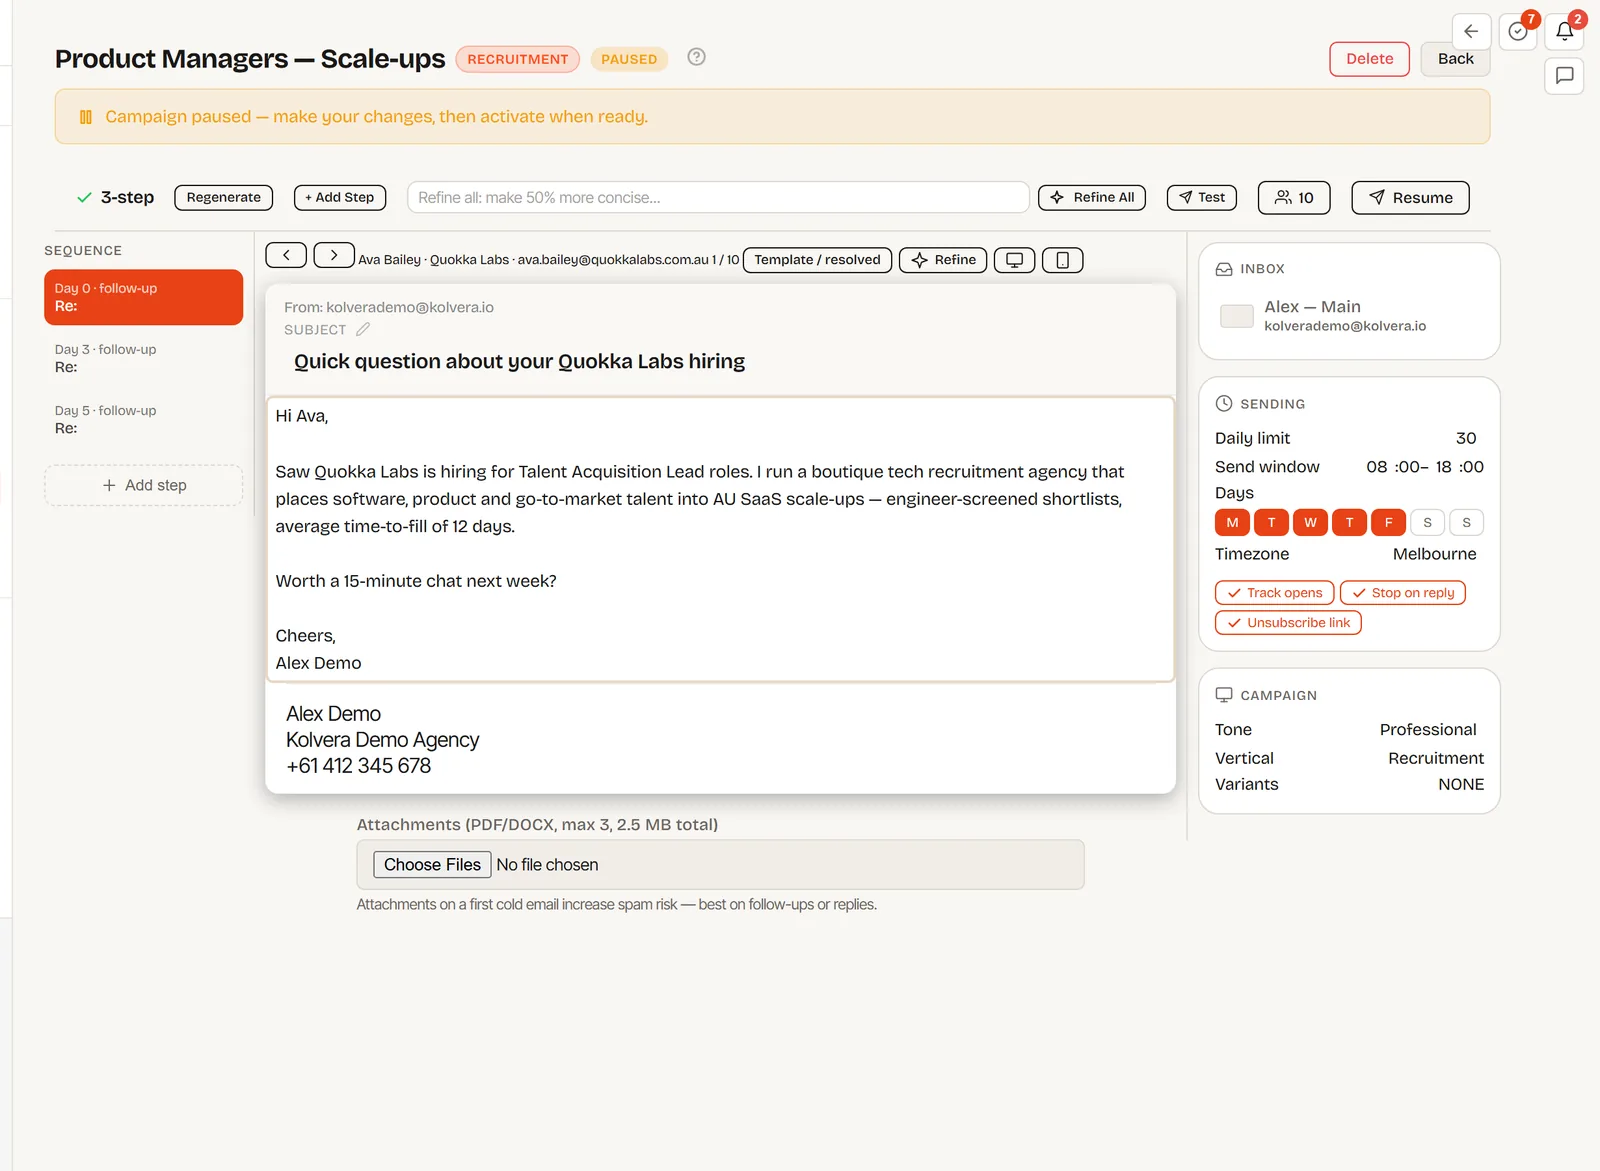Select the Day 3 follow-up step

(144, 358)
